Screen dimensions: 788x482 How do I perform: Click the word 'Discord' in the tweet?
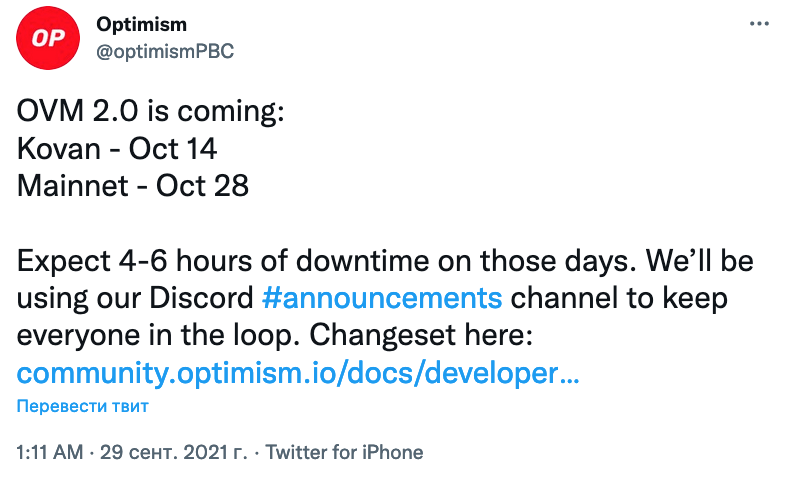click(202, 298)
